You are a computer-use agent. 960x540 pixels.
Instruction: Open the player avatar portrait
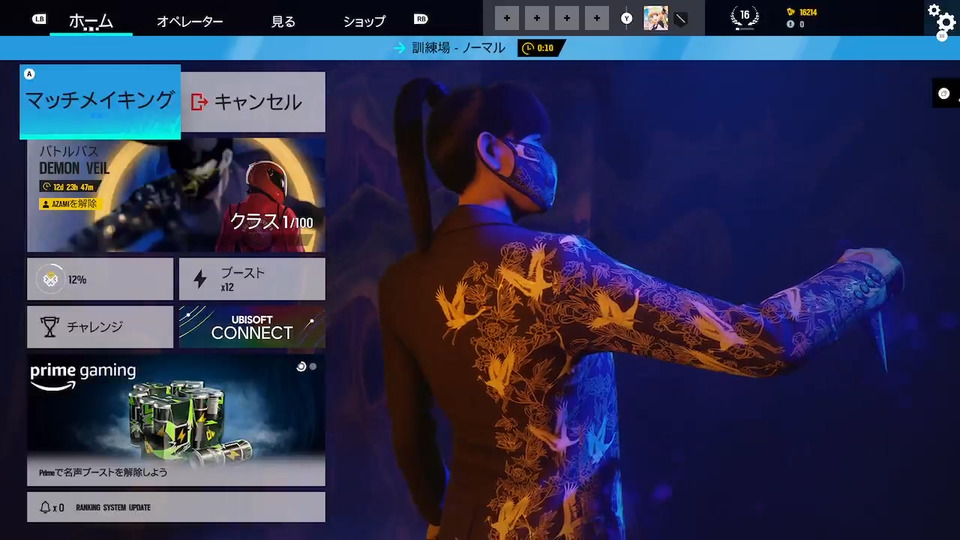[x=656, y=18]
